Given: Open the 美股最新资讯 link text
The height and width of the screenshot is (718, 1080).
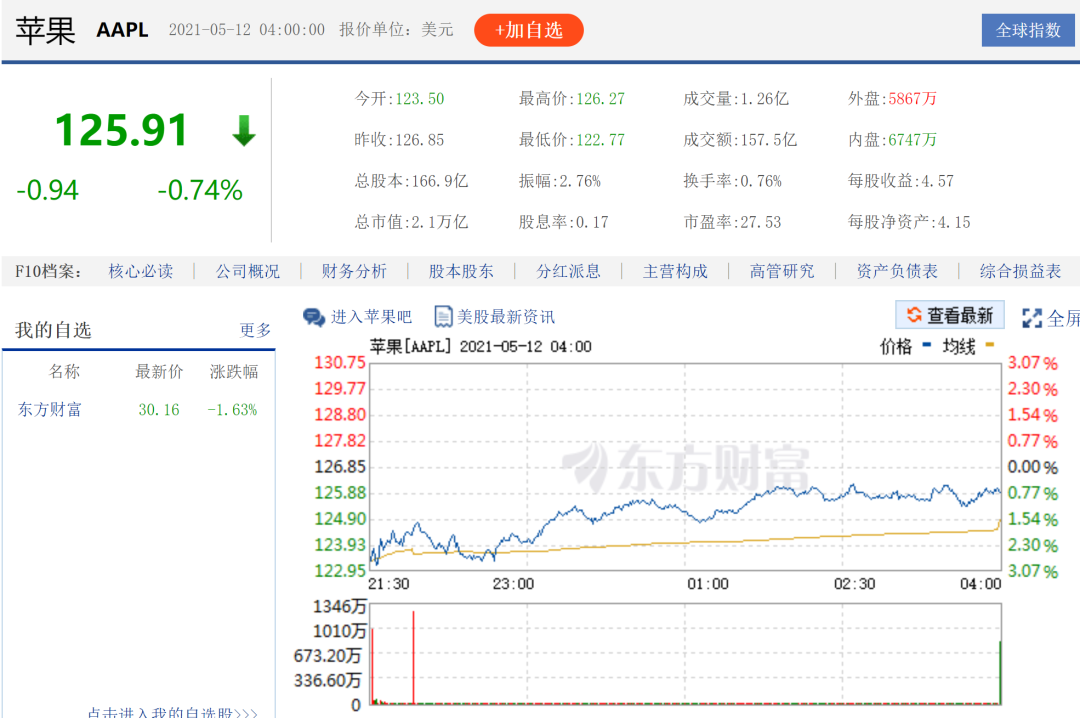Looking at the screenshot, I should click(506, 317).
